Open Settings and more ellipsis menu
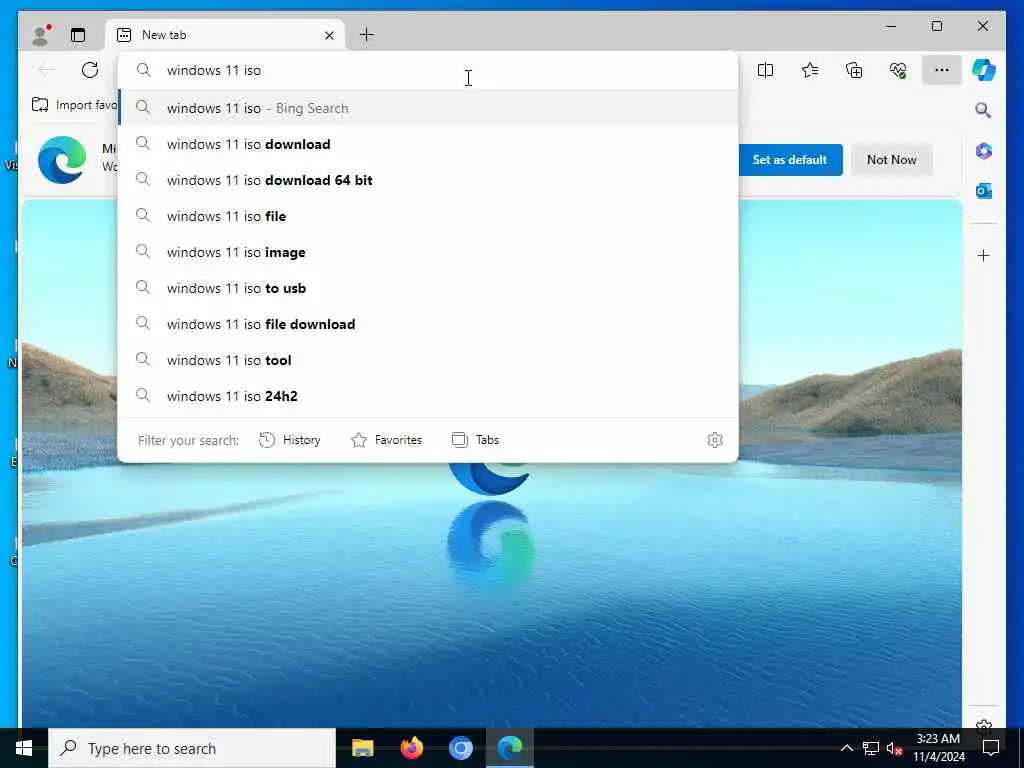1024x768 pixels. tap(942, 70)
